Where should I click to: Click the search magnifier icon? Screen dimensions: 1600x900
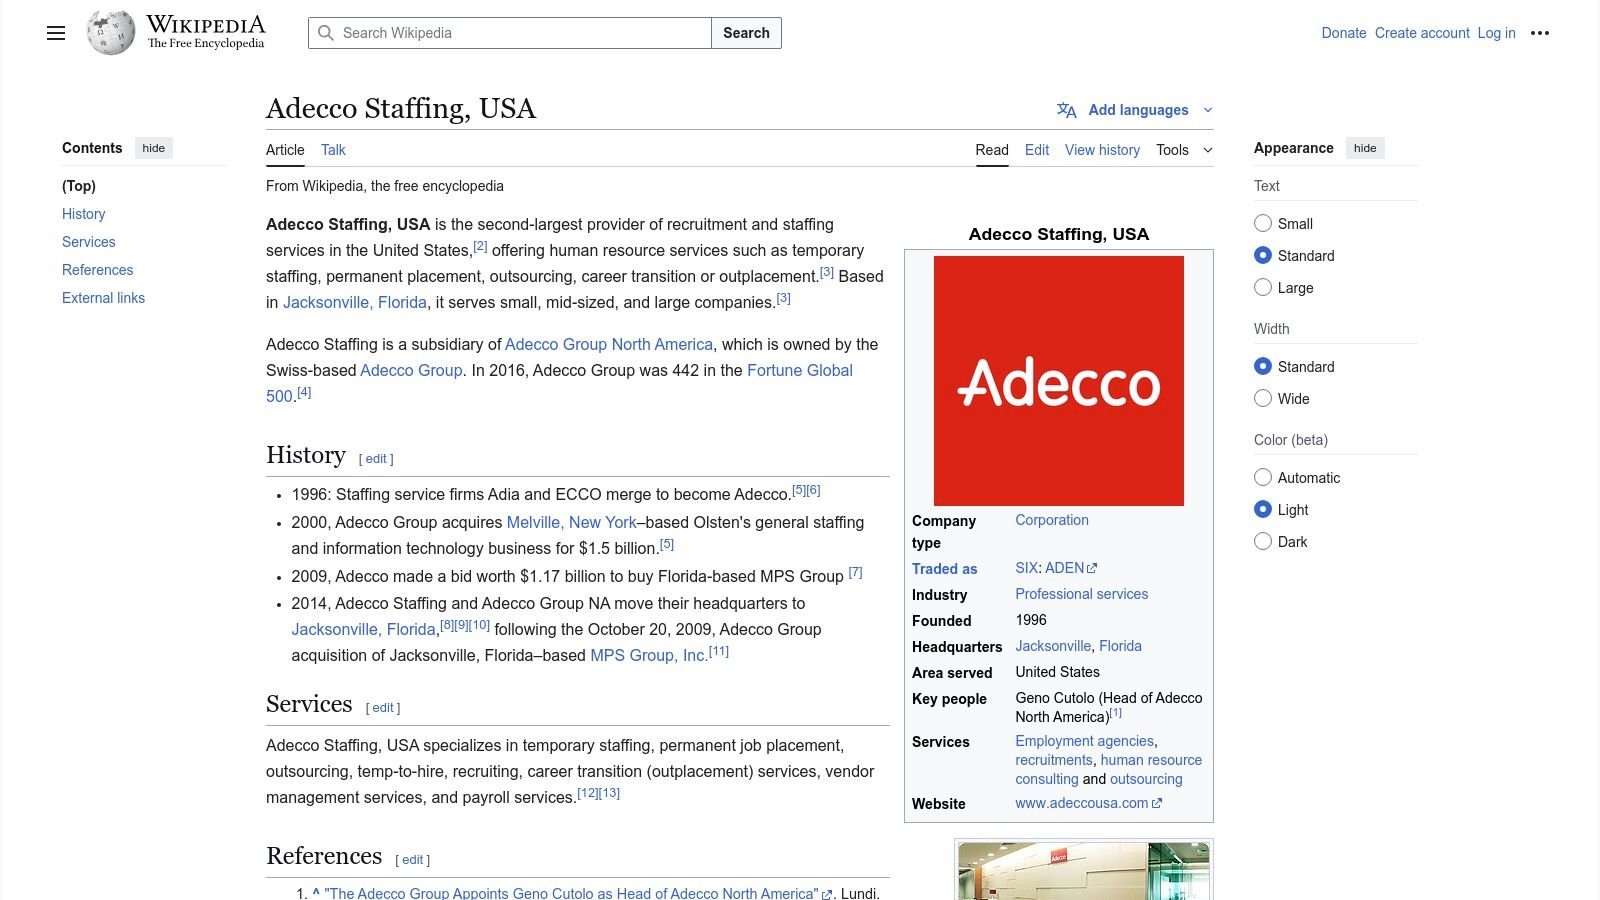[326, 33]
